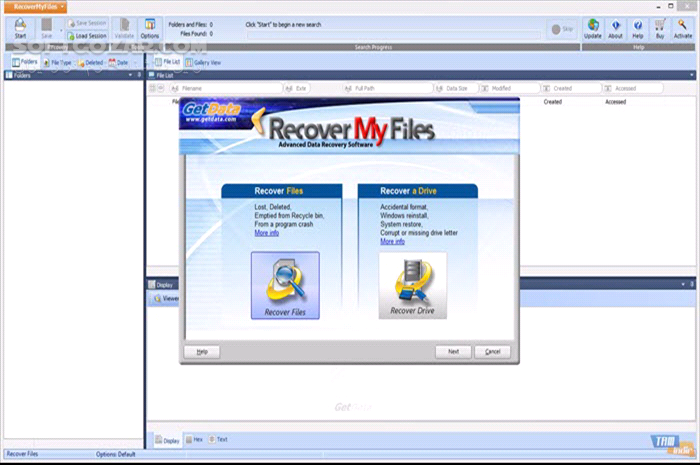
Task: Open the RecoverMyFiles application menu
Action: tap(36, 7)
